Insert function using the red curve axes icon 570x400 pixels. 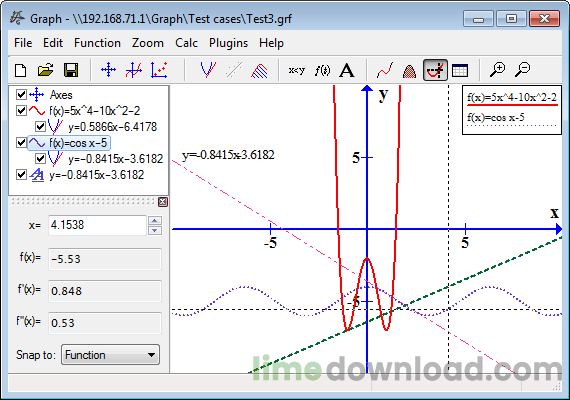[133, 70]
